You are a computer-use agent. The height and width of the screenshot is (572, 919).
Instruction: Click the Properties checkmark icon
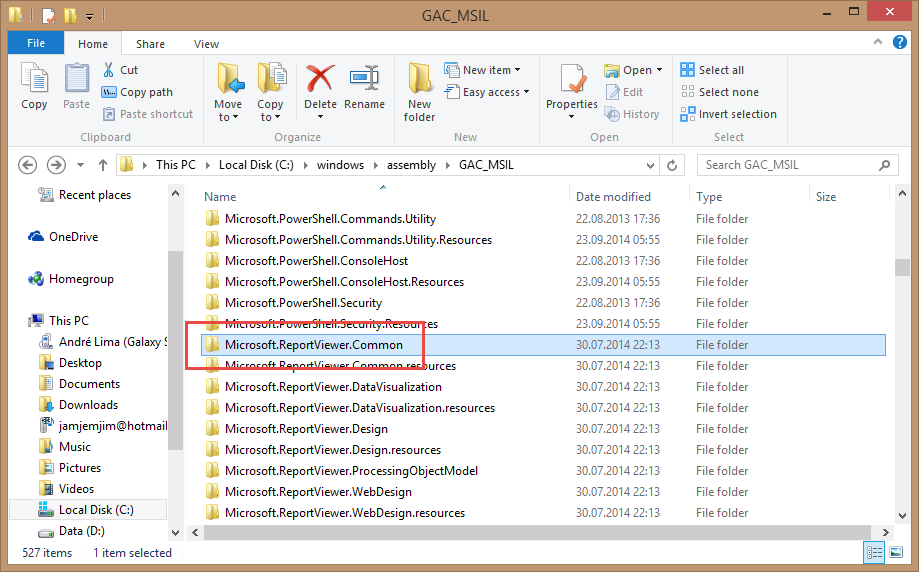(572, 79)
